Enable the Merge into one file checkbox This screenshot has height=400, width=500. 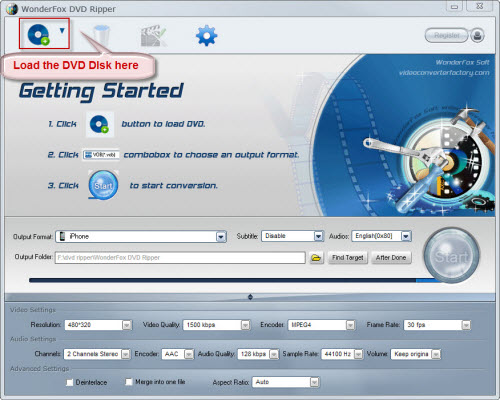pos(129,382)
